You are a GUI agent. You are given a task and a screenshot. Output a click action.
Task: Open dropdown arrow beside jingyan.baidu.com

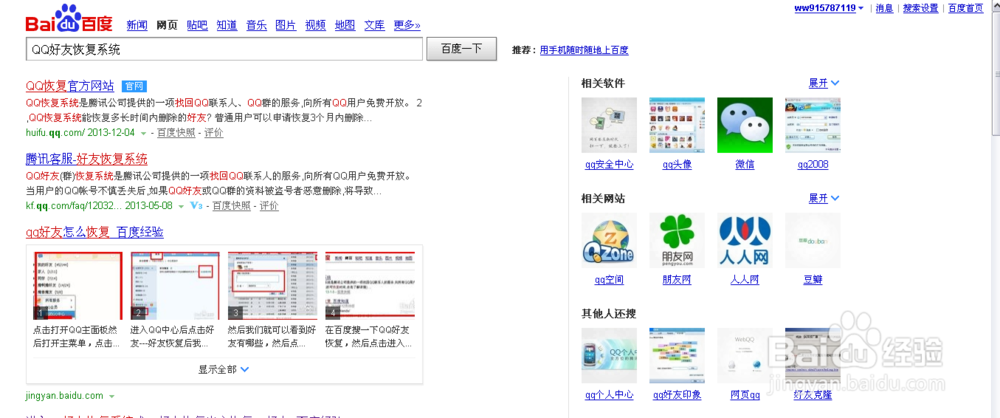[x=112, y=396]
